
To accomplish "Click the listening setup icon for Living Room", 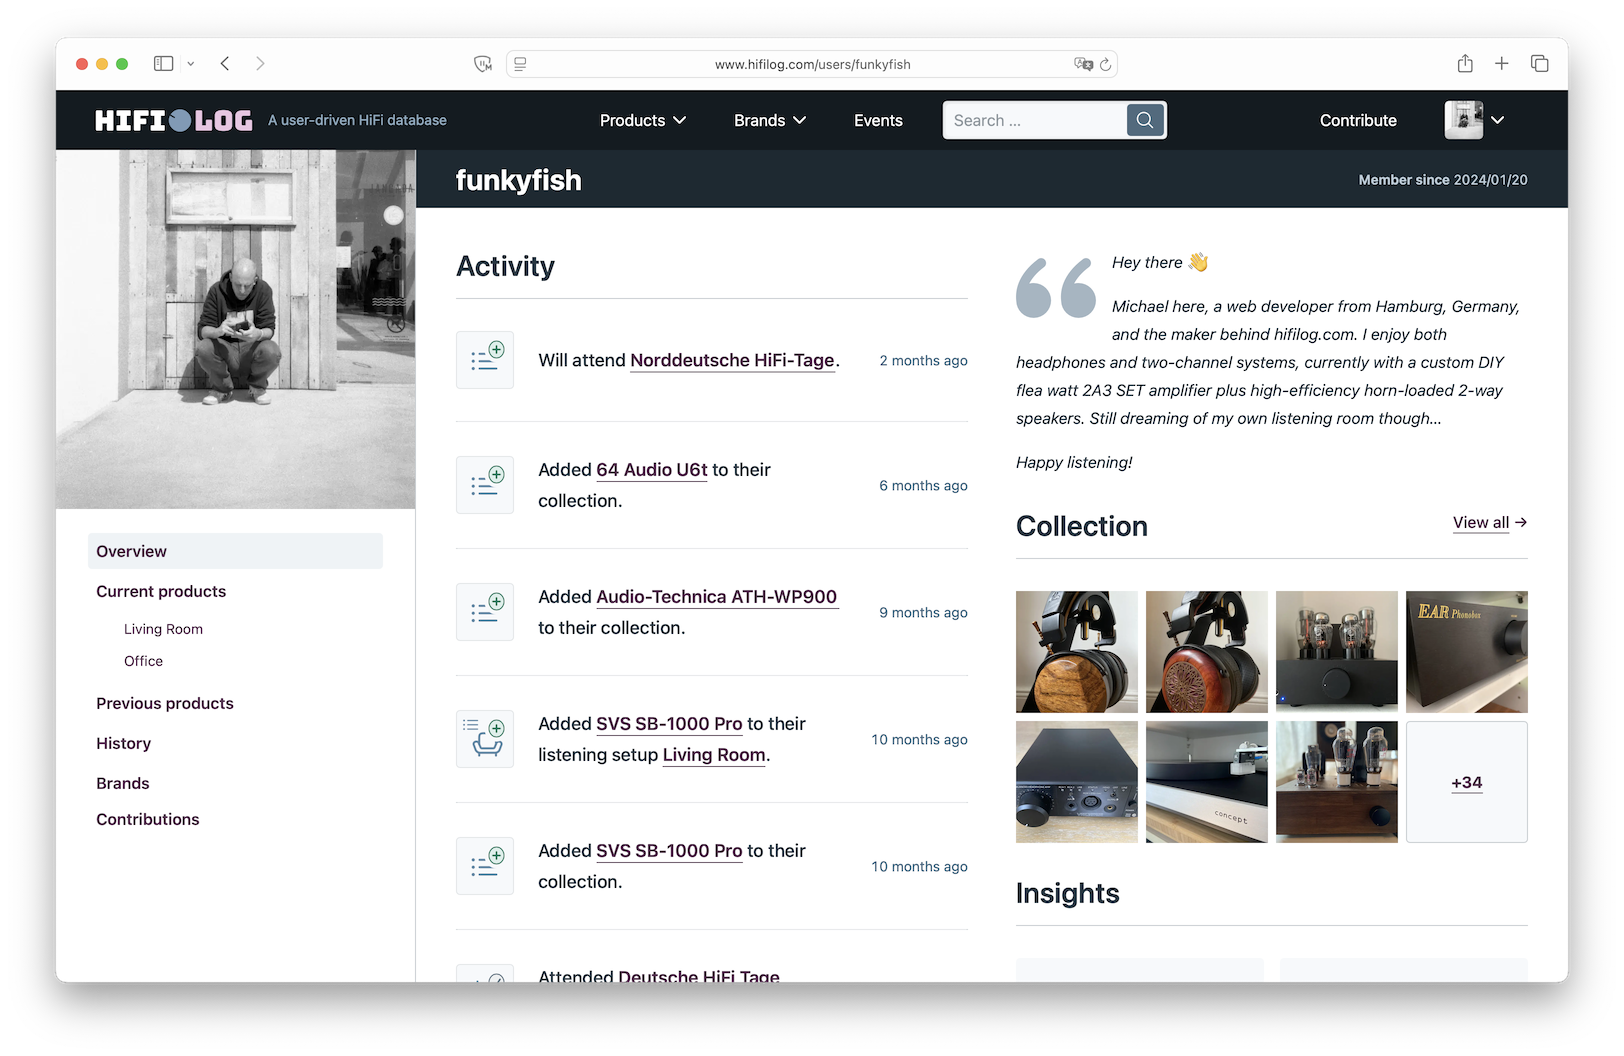I will [485, 739].
